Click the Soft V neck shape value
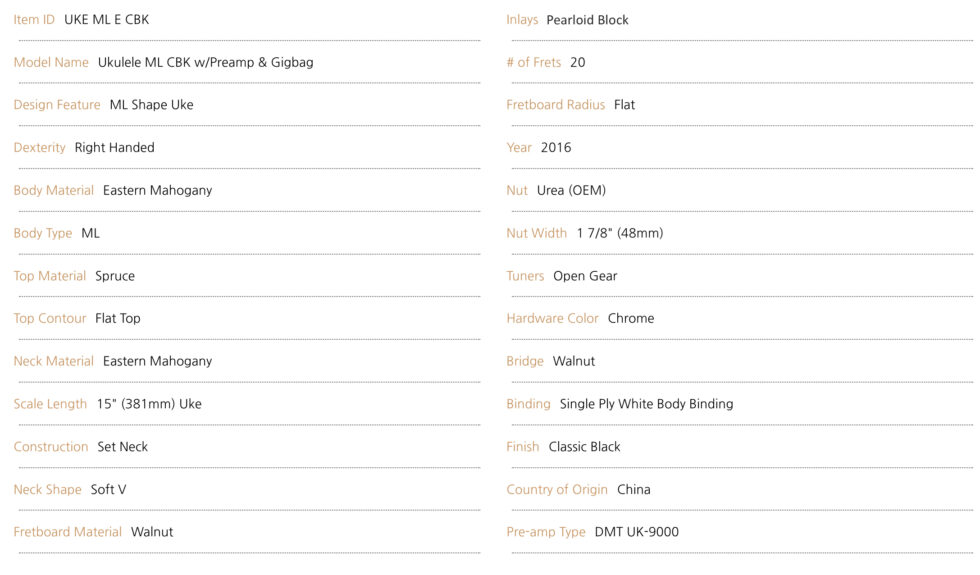The height and width of the screenshot is (575, 980). (109, 489)
